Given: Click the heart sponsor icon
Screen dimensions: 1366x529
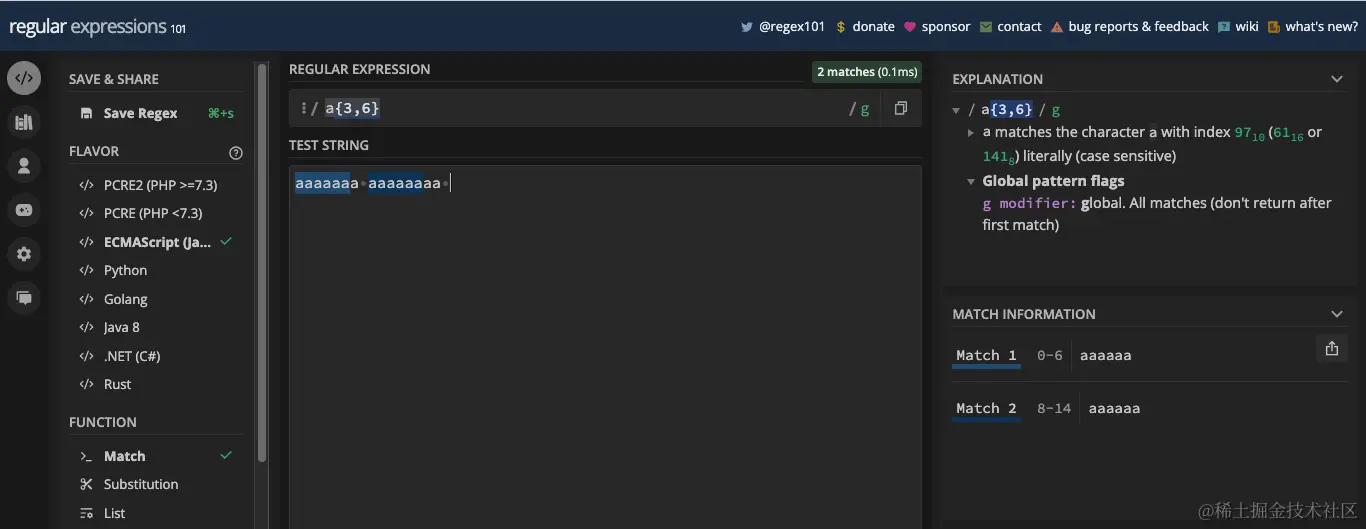Looking at the screenshot, I should tap(910, 27).
